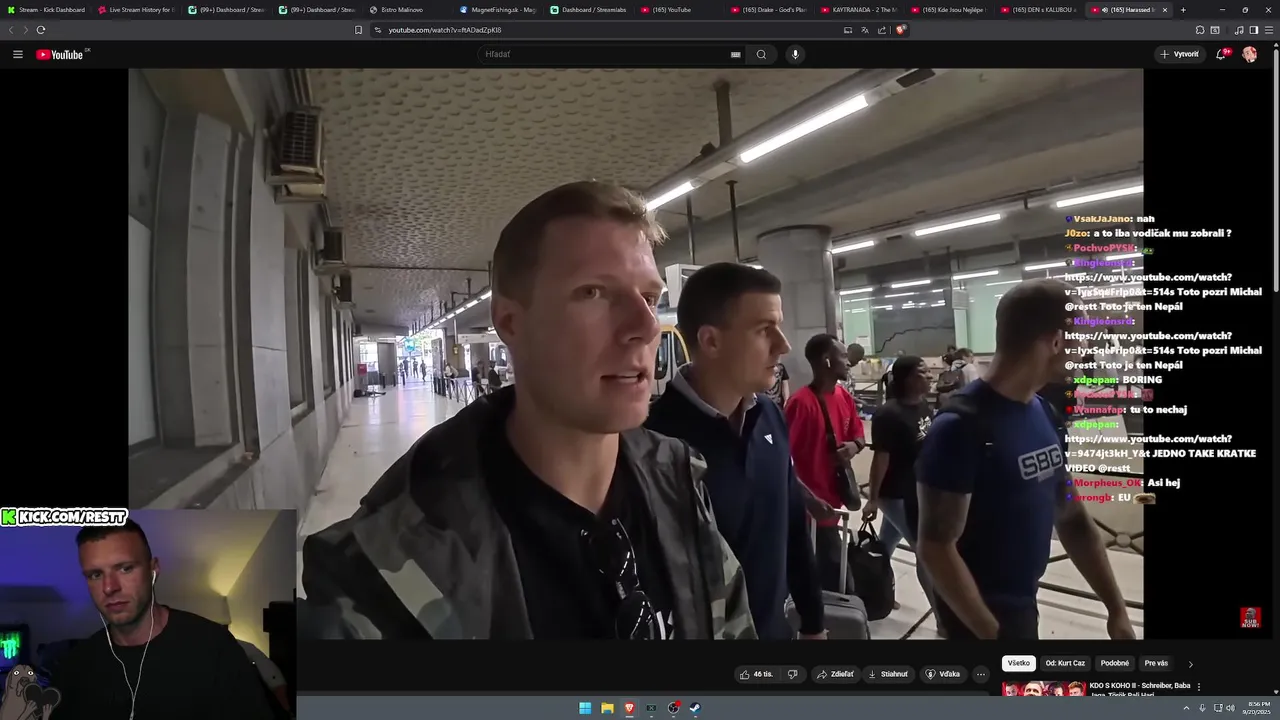Image resolution: width=1280 pixels, height=720 pixels.
Task: Switch to (165) Kde Jsou Nejlépe tab
Action: pyautogui.click(x=947, y=10)
